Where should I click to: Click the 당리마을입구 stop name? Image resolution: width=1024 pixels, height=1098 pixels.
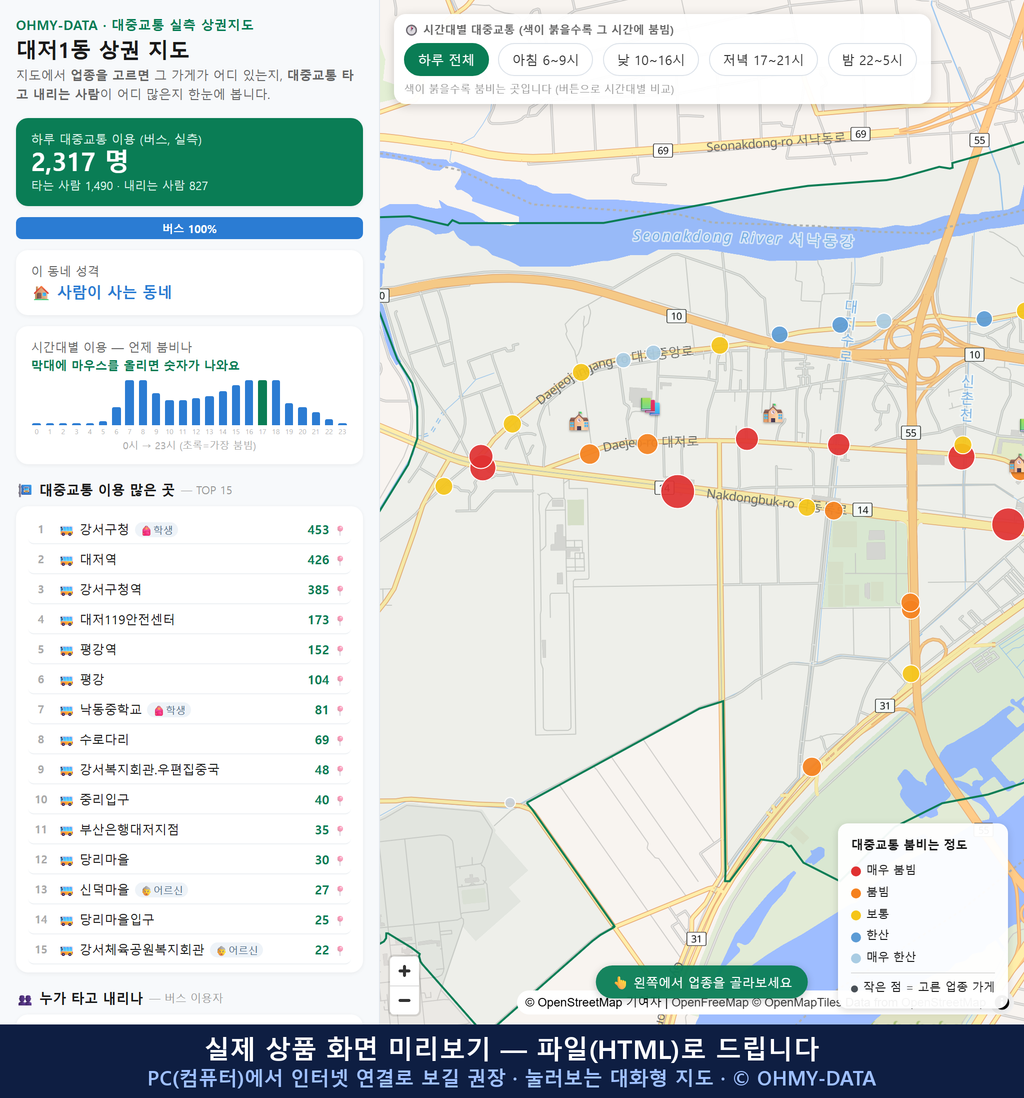tap(117, 920)
